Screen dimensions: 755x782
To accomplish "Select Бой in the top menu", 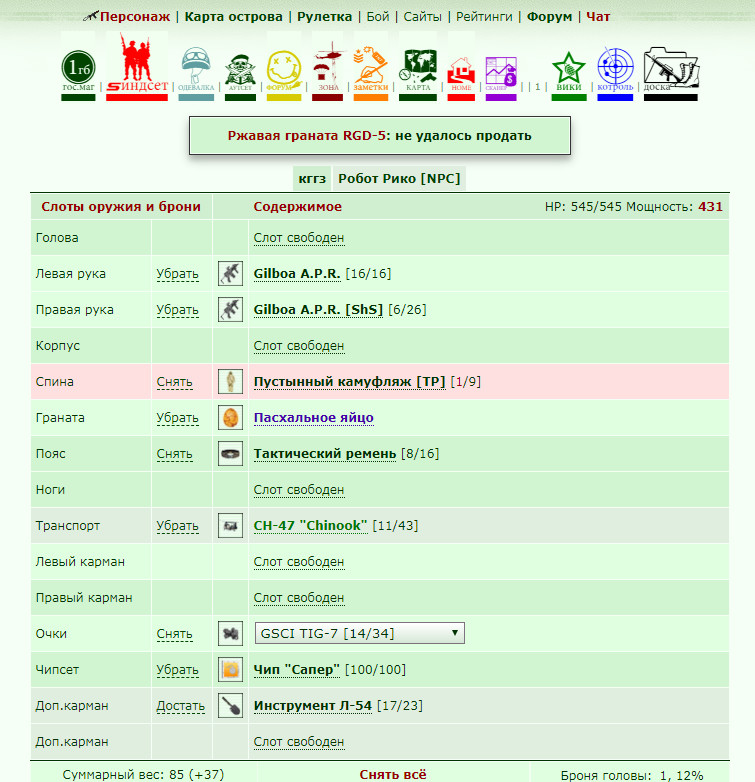I will (x=378, y=16).
